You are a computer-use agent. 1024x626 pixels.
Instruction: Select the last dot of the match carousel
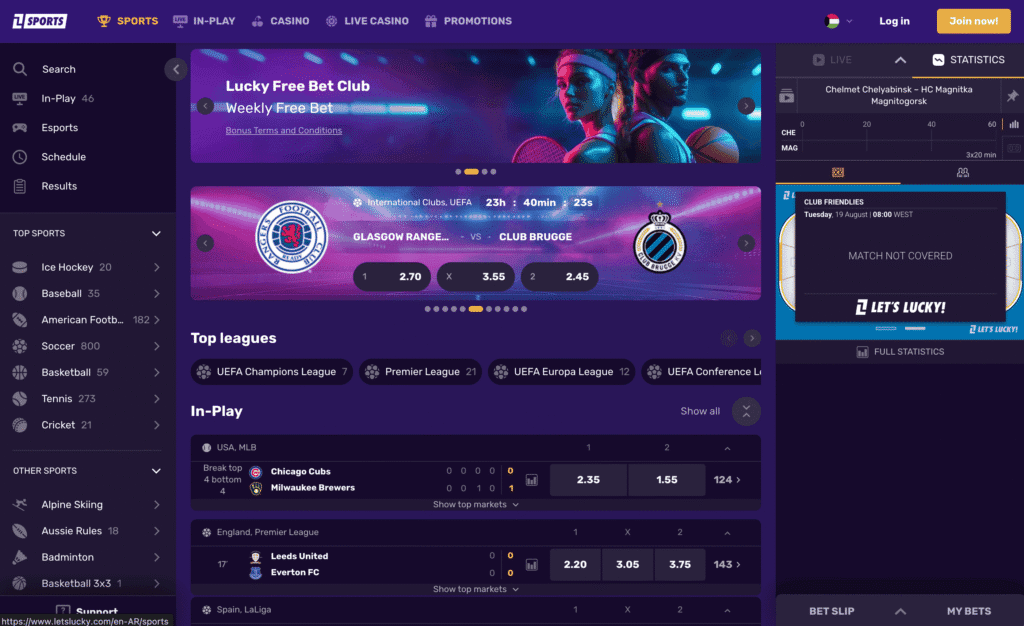[x=524, y=309]
